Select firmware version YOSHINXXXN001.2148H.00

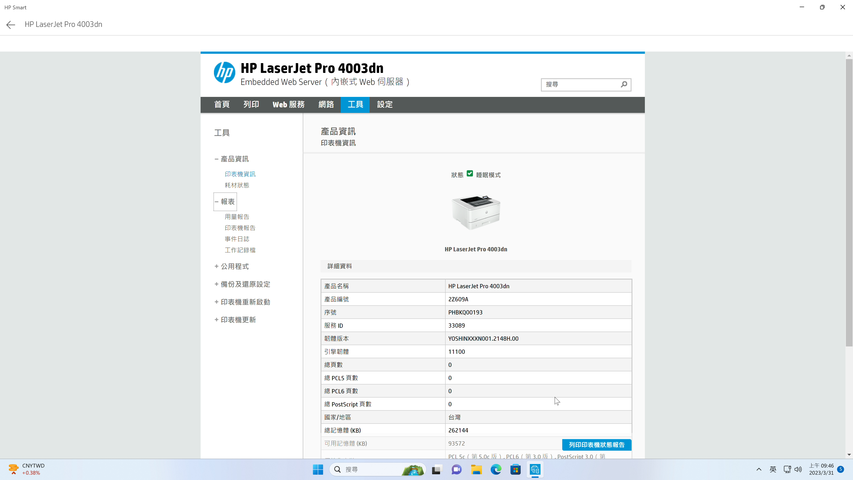click(483, 339)
